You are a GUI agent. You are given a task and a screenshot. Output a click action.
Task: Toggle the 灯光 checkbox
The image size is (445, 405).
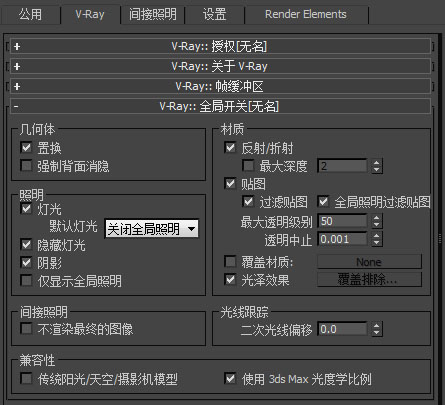pyautogui.click(x=26, y=209)
